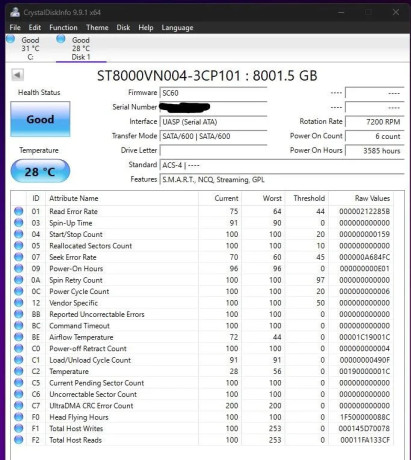Click the status icon for Power-On Hours row
The width and height of the screenshot is (411, 460).
point(19,268)
